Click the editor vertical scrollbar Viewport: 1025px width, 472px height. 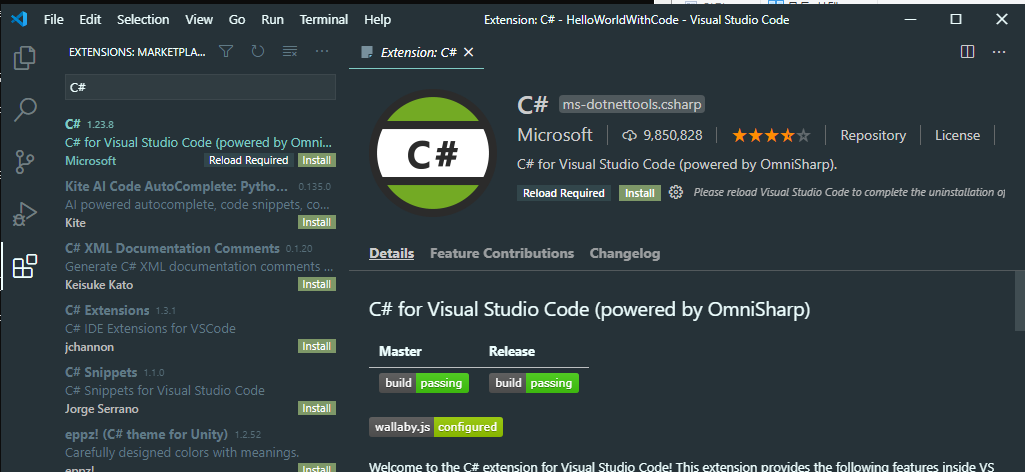pos(1020,301)
